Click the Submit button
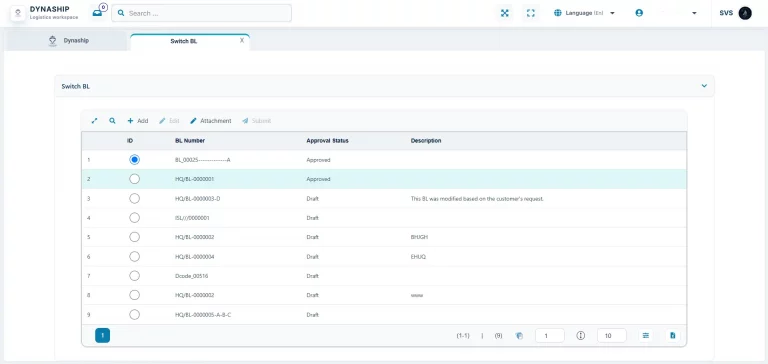Image resolution: width=768 pixels, height=364 pixels. (x=256, y=121)
